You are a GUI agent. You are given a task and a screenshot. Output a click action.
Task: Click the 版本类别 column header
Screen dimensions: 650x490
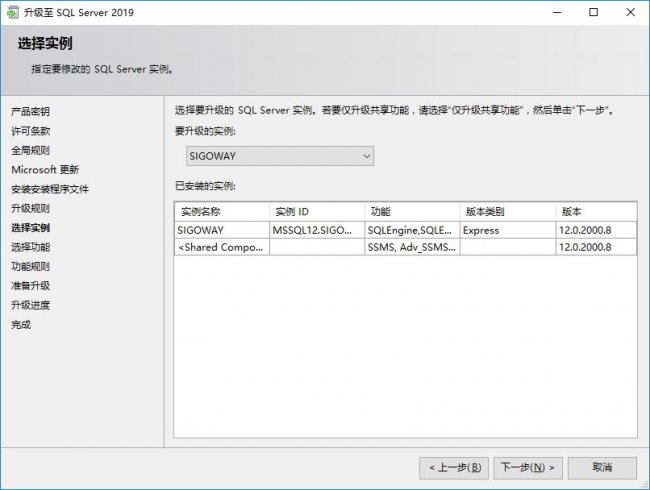508,212
